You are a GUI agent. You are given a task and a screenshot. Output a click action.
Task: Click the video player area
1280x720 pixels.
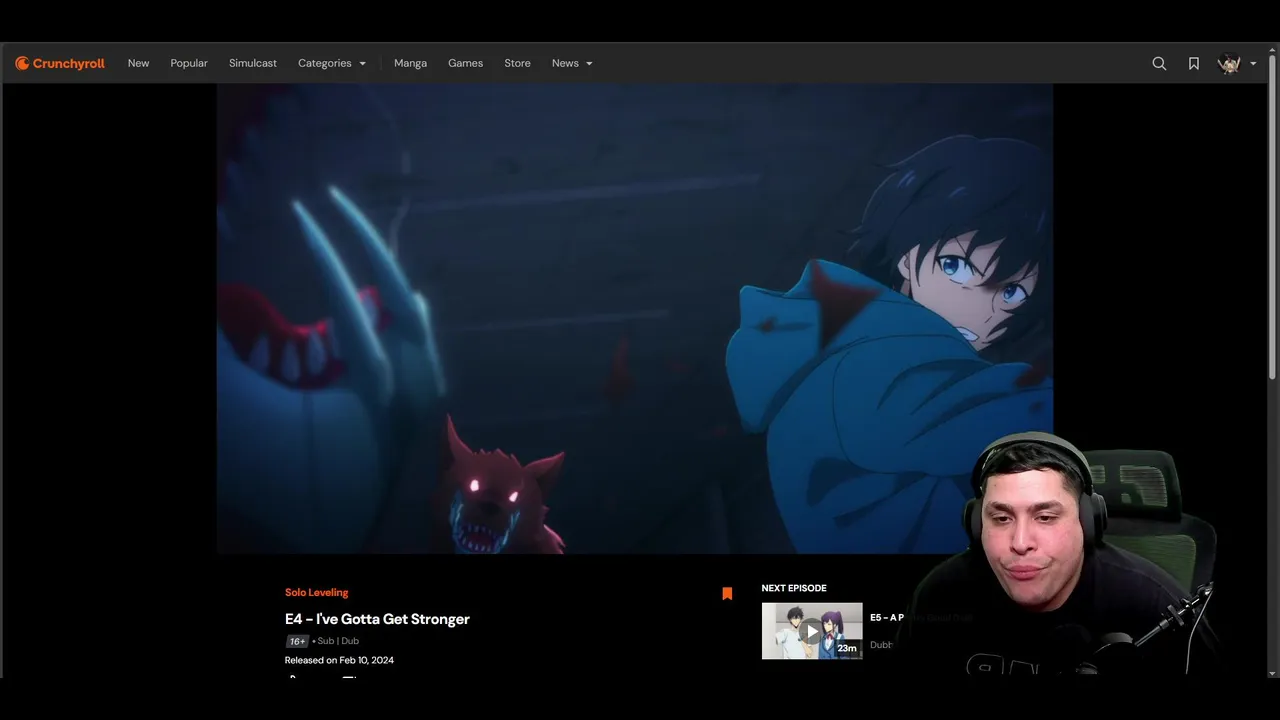[x=635, y=318]
